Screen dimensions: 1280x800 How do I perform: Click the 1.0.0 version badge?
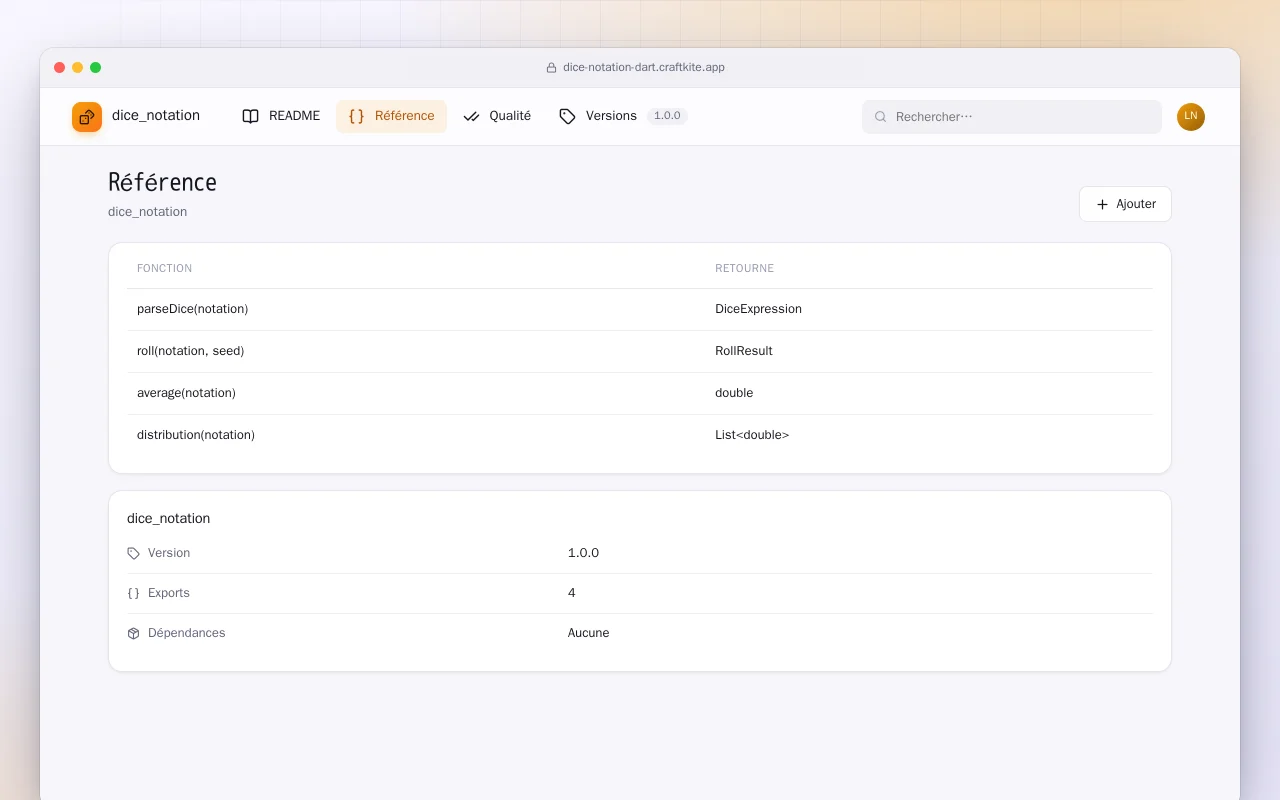click(x=667, y=116)
